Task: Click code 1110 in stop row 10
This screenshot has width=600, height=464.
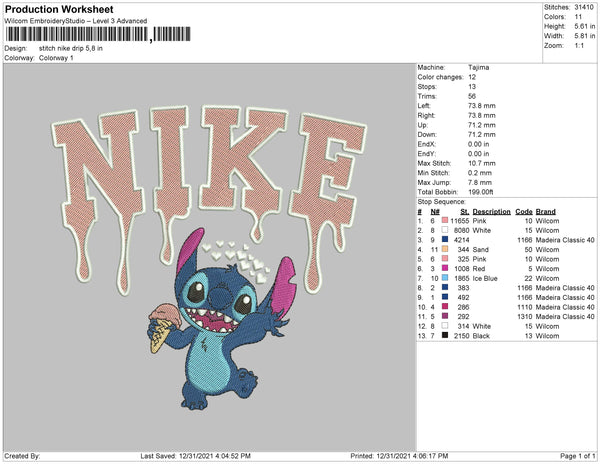Action: coord(525,307)
